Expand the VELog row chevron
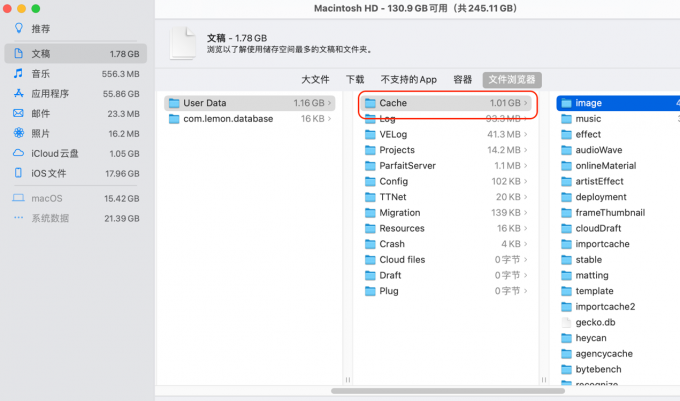The width and height of the screenshot is (680, 401). pos(526,134)
